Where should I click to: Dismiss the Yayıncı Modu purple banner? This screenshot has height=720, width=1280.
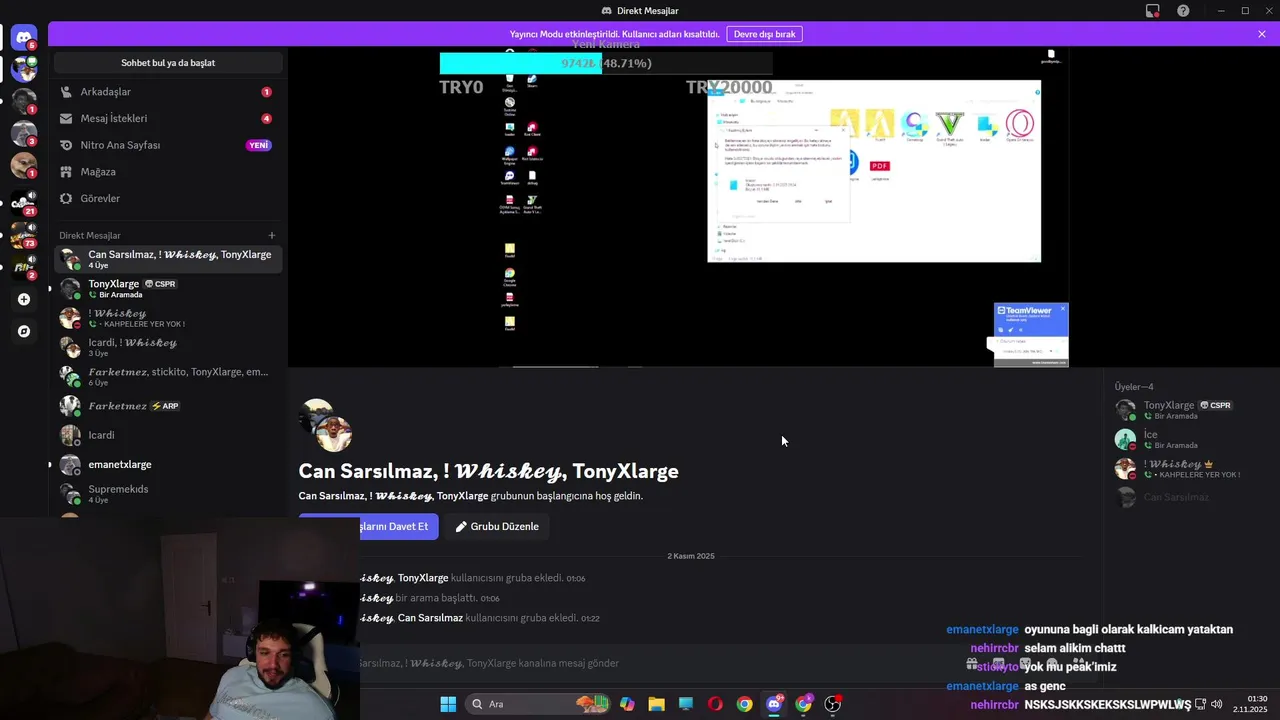click(x=1262, y=34)
